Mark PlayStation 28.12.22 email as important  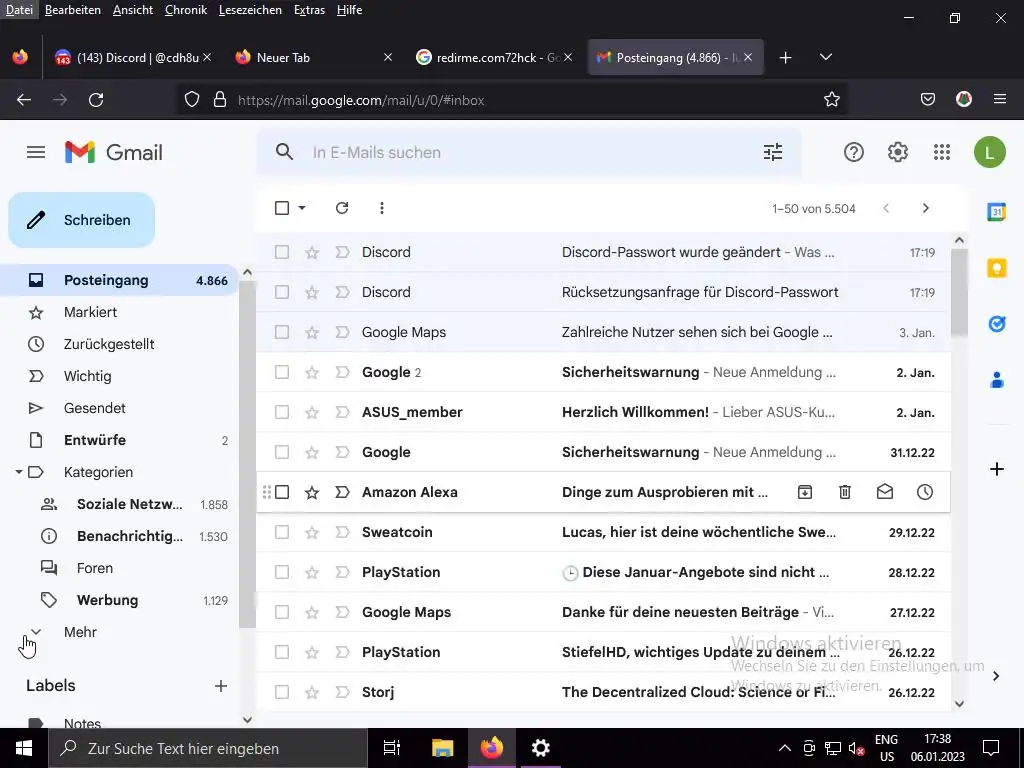point(342,572)
